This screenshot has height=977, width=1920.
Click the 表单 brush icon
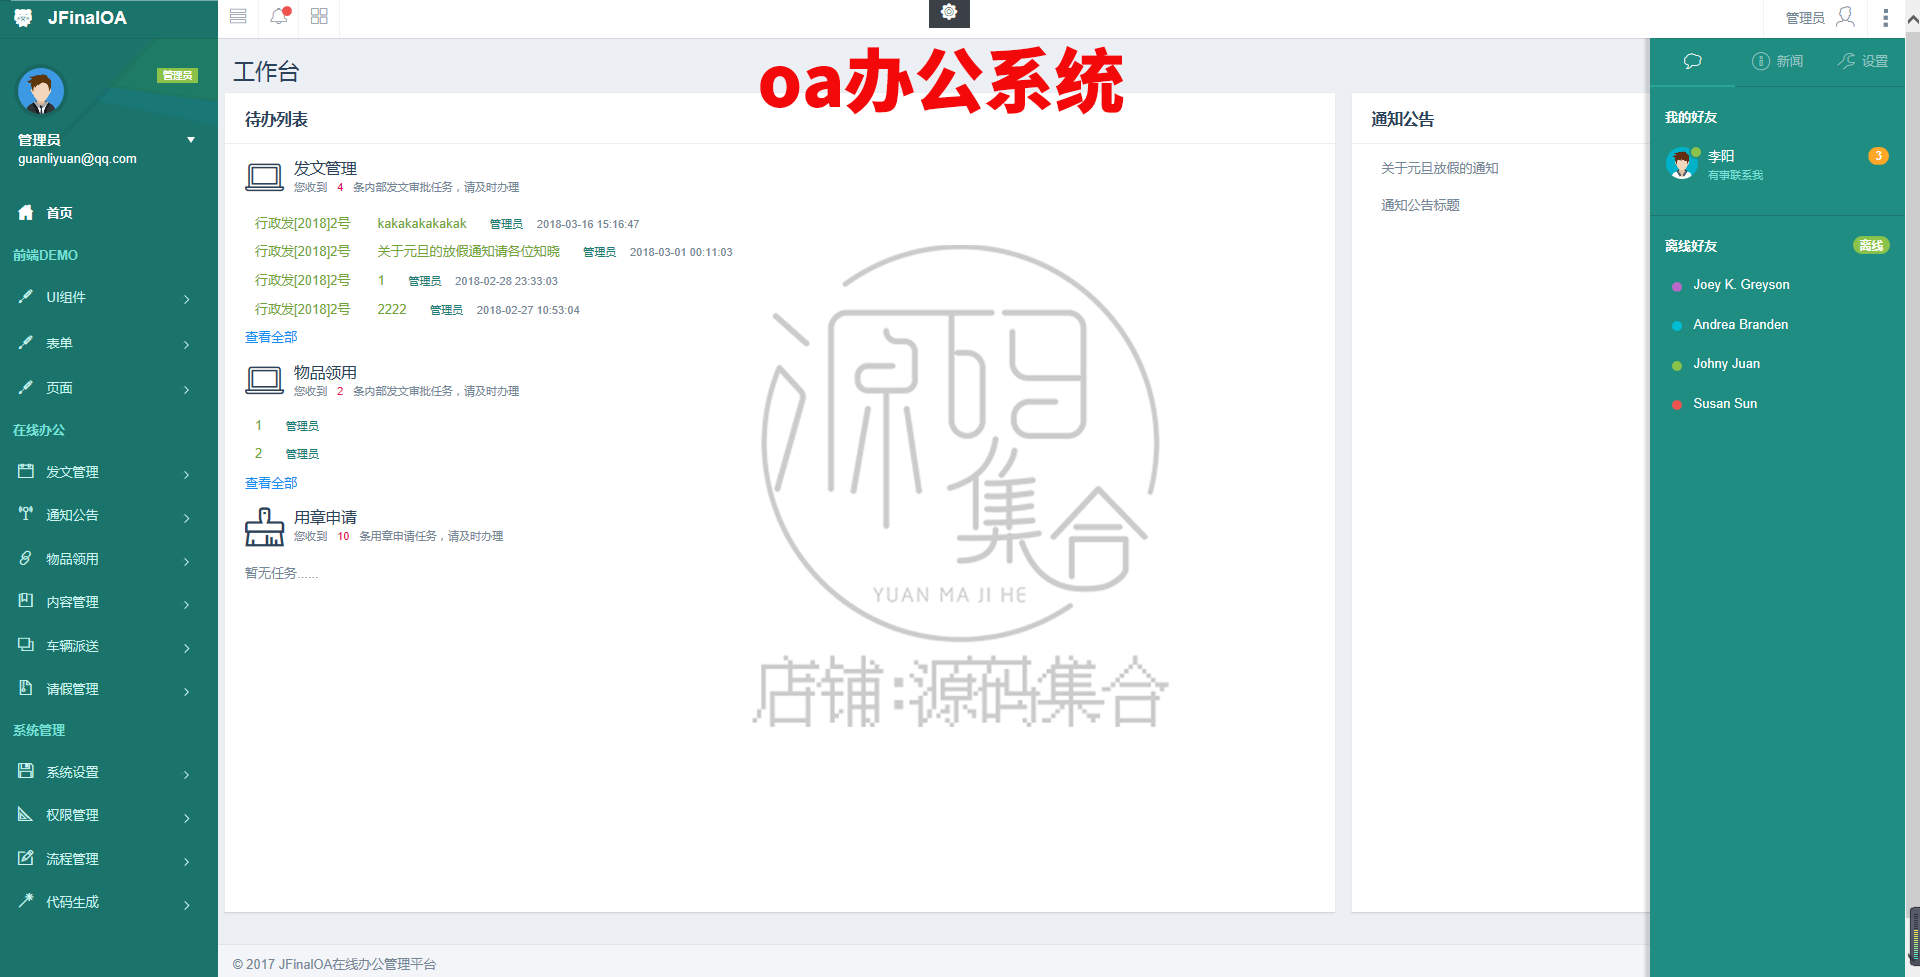(26, 342)
